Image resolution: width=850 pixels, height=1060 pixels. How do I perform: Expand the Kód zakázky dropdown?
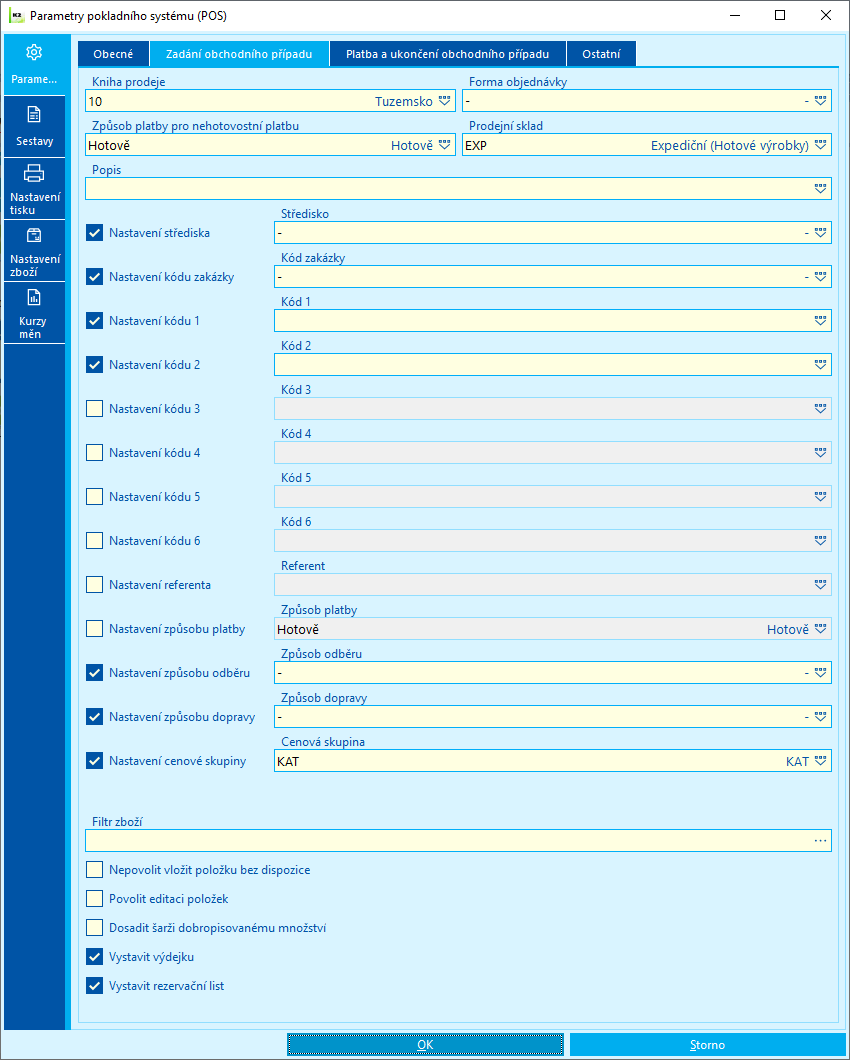tap(820, 277)
